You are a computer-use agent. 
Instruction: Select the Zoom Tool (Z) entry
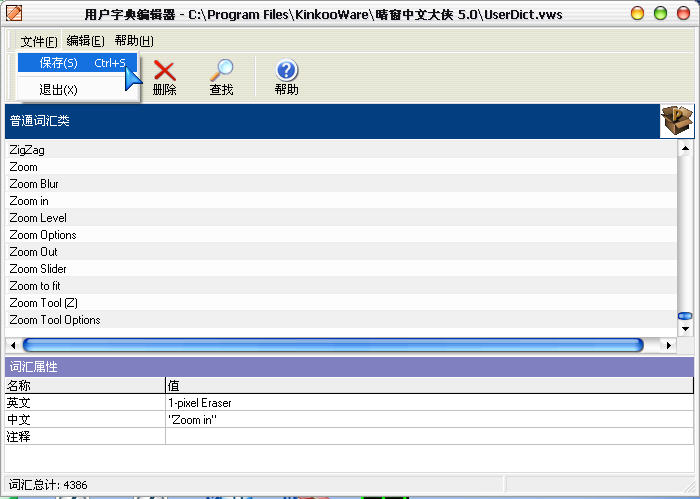click(x=341, y=303)
